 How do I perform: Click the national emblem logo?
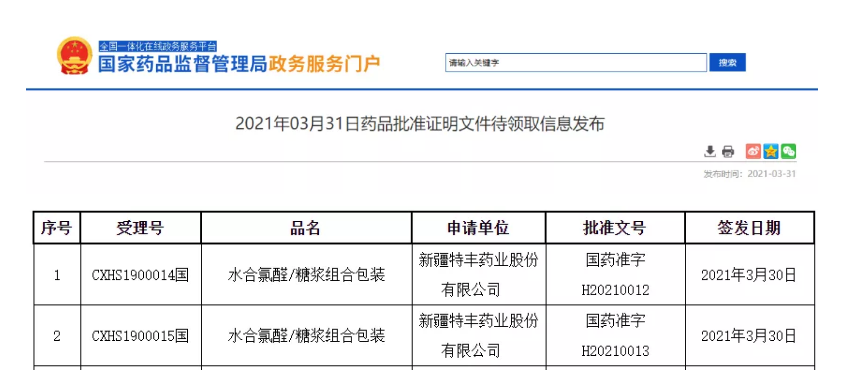[x=75, y=55]
